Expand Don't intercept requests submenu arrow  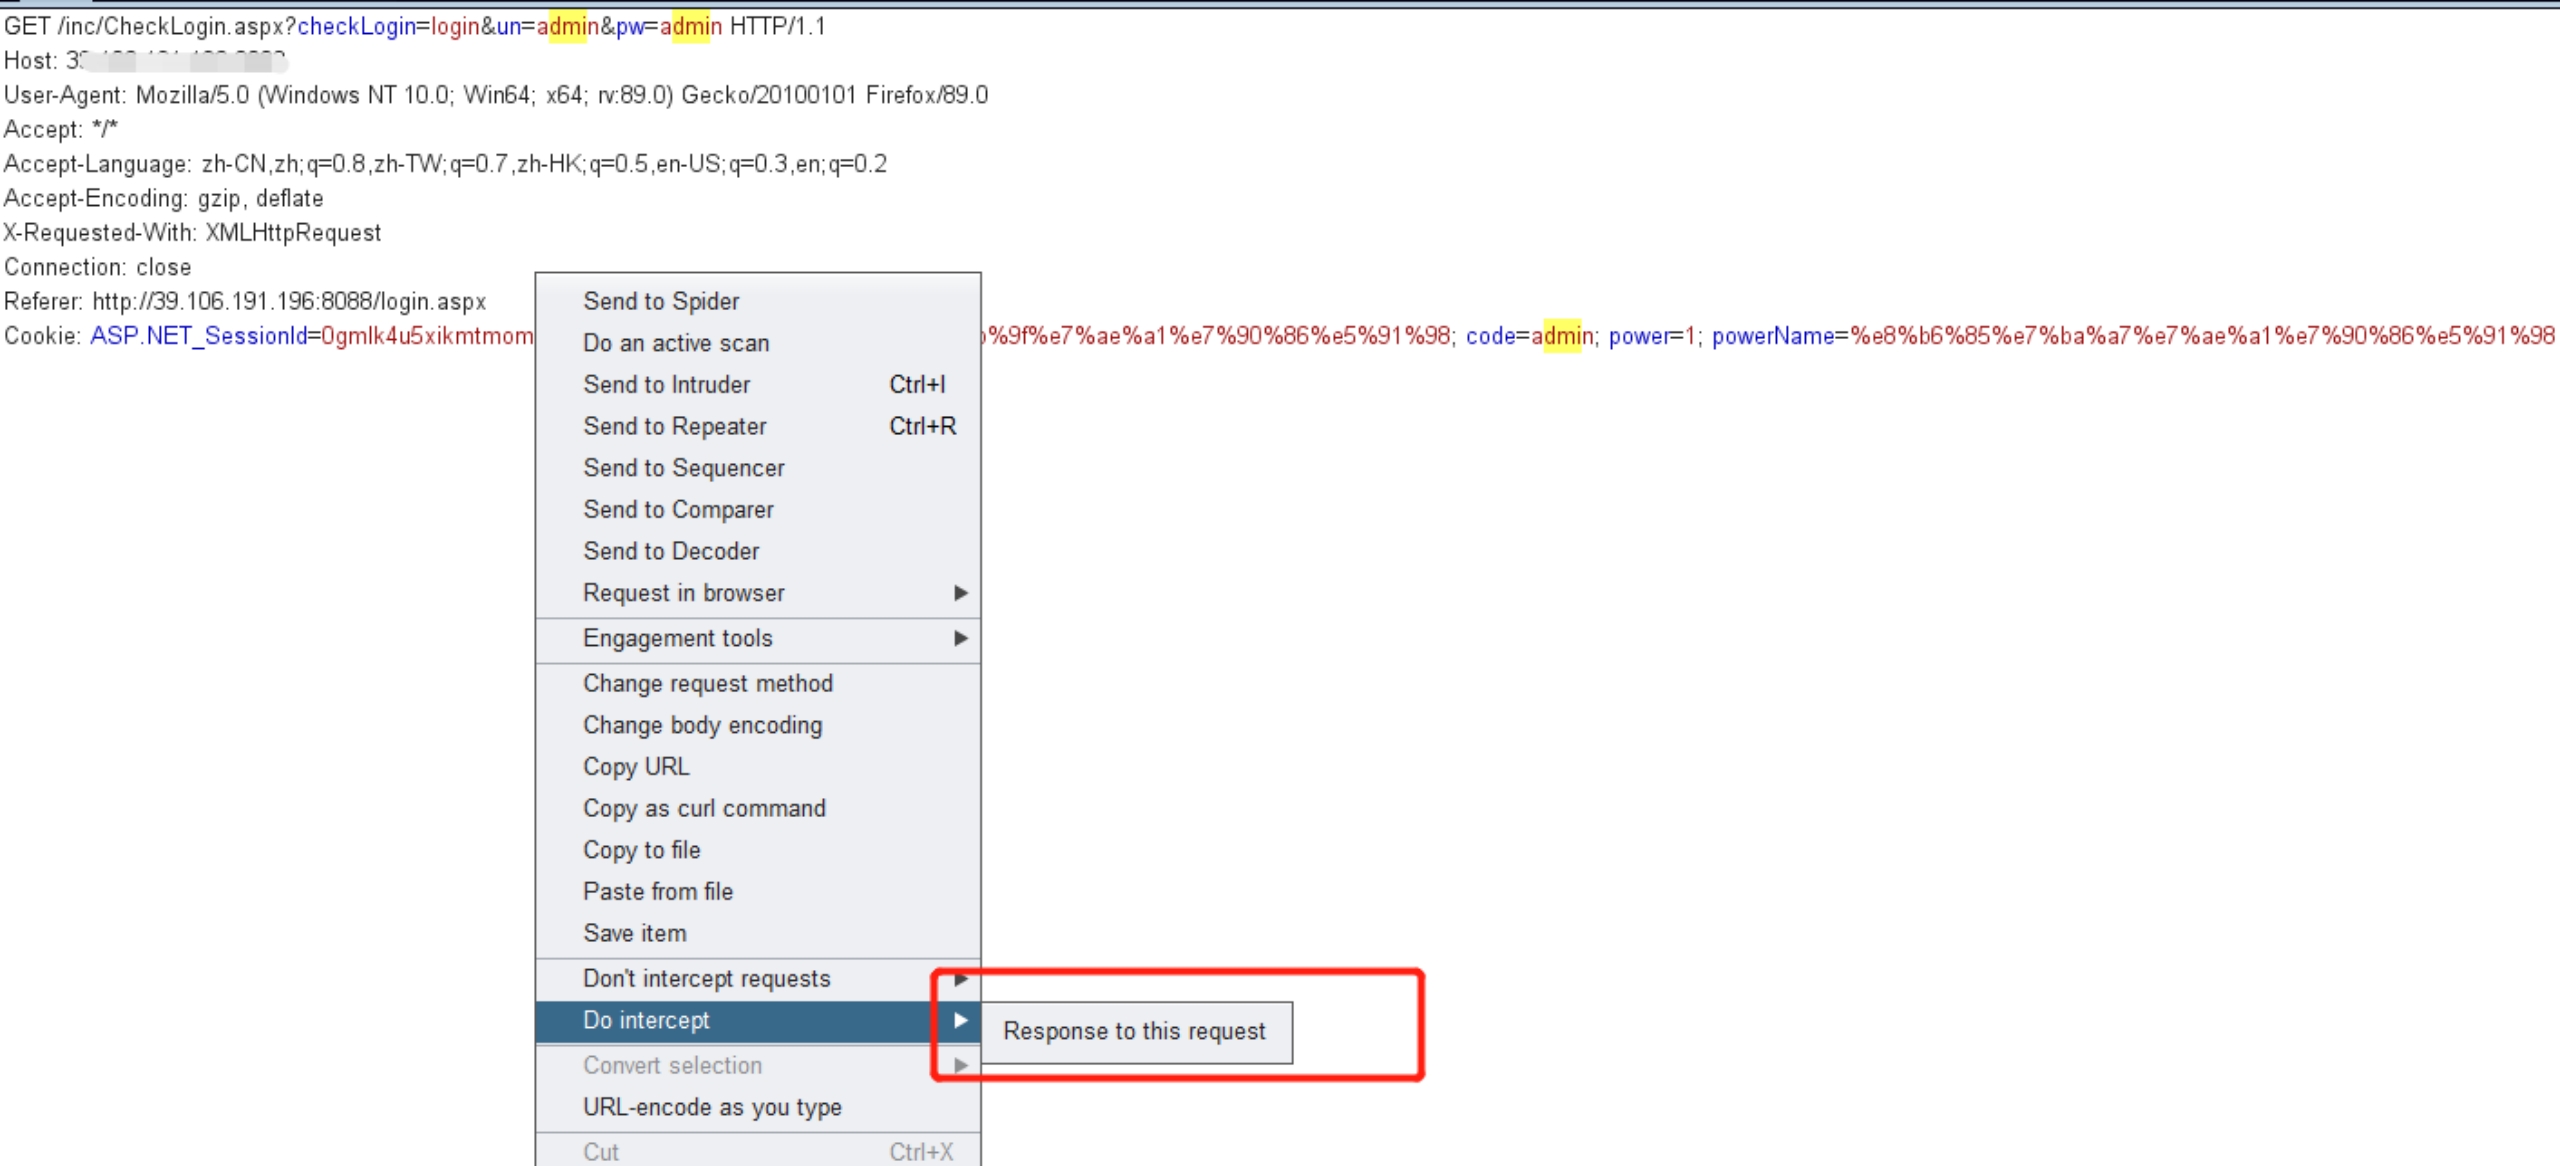click(960, 978)
